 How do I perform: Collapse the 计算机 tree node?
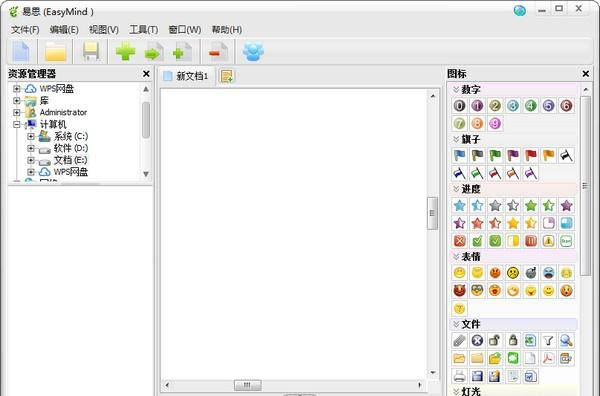pyautogui.click(x=16, y=124)
